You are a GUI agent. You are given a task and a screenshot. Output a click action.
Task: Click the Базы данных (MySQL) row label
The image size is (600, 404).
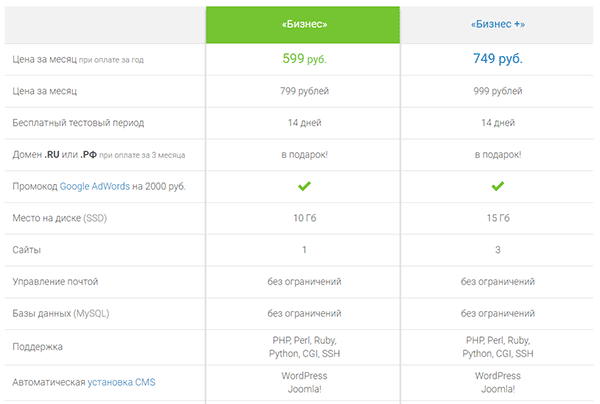[x=61, y=313]
